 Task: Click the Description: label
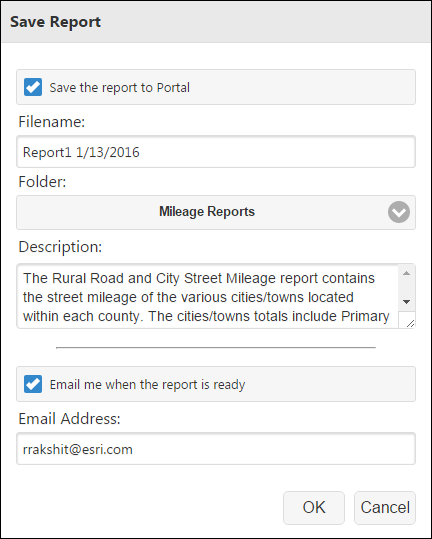tap(60, 247)
